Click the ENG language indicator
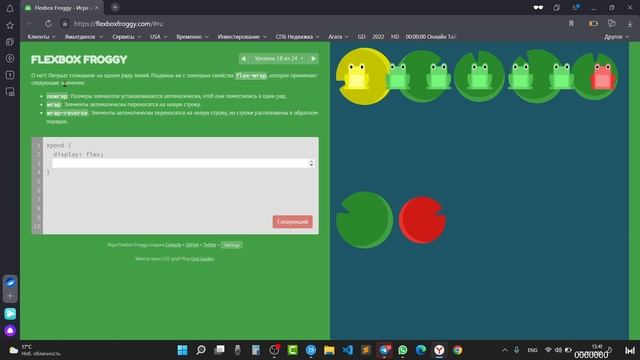This screenshot has width=640, height=360. pos(532,350)
